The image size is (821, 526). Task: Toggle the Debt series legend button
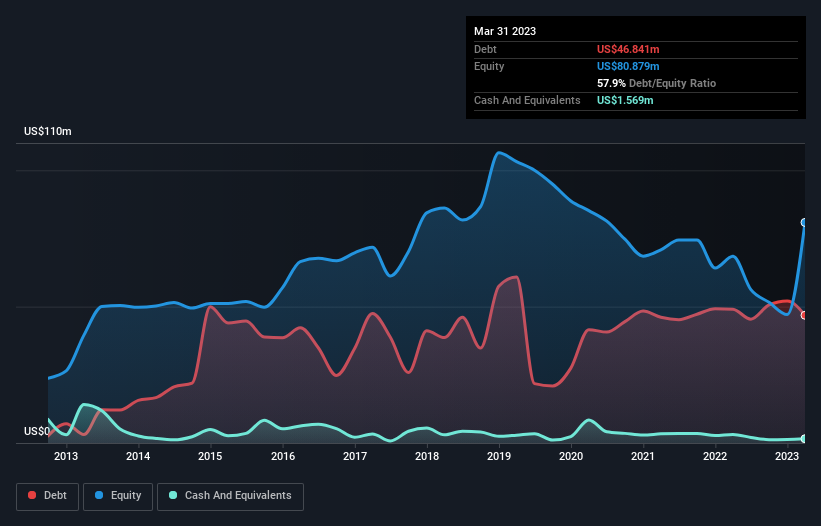[47, 496]
